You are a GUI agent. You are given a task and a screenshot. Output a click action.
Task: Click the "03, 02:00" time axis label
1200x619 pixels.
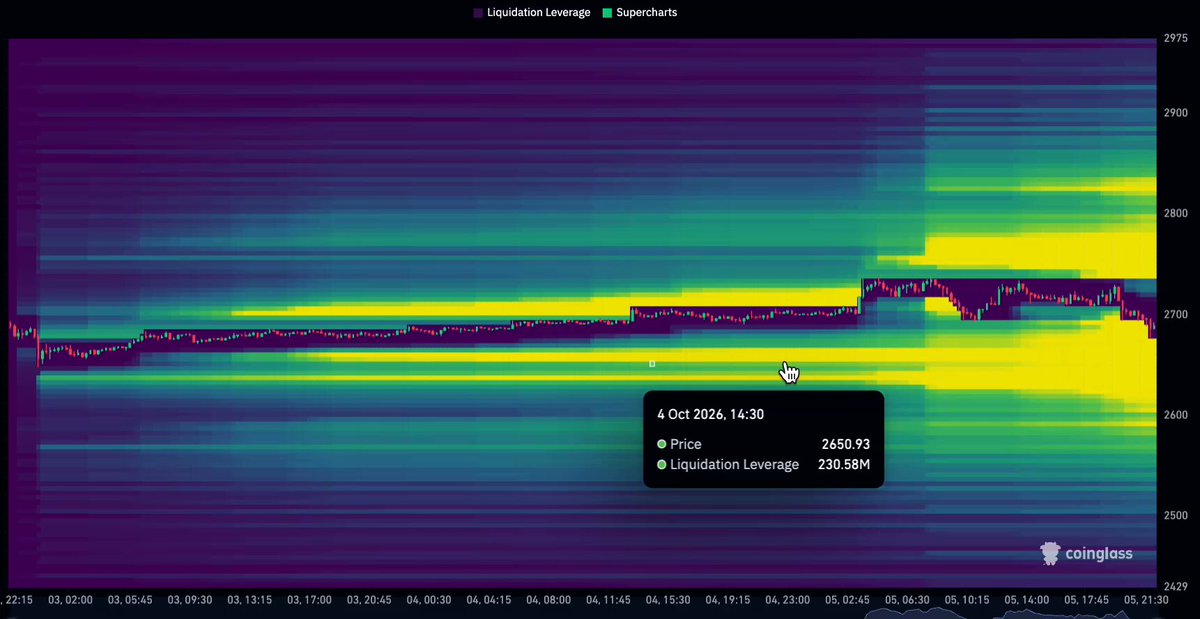pos(71,600)
